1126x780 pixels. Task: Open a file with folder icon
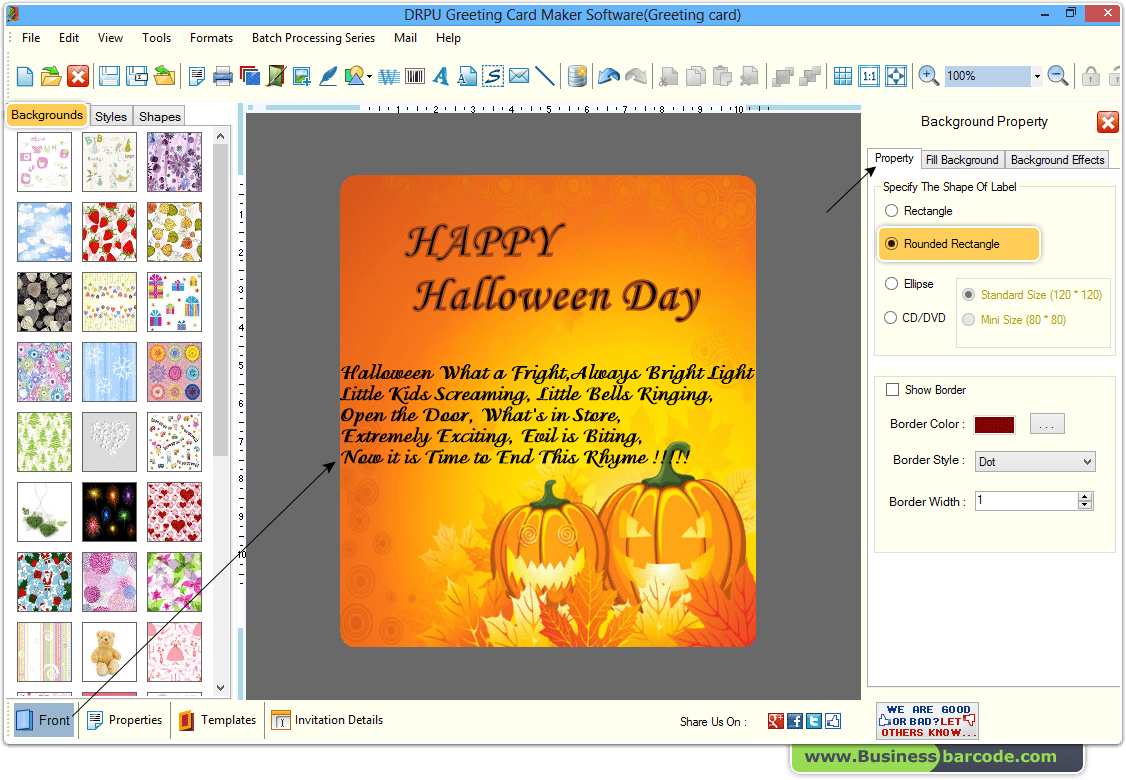51,76
